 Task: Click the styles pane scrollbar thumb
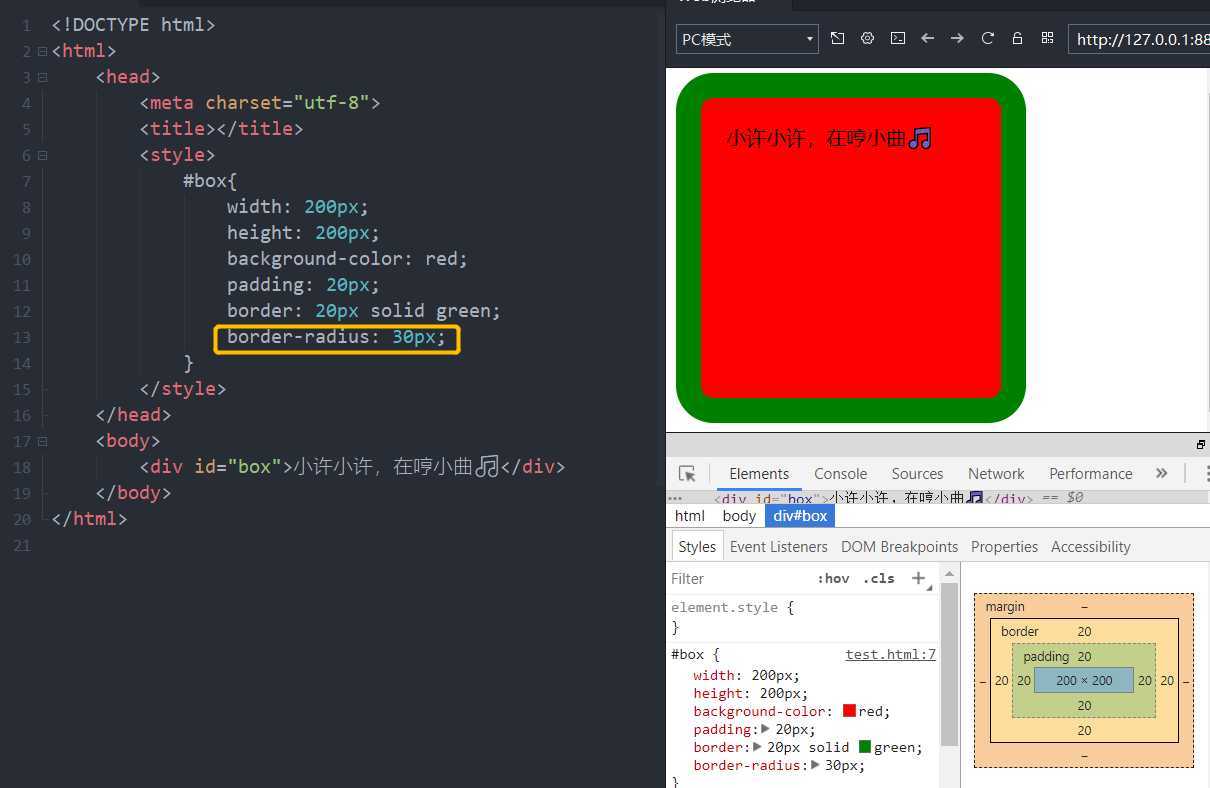click(949, 665)
